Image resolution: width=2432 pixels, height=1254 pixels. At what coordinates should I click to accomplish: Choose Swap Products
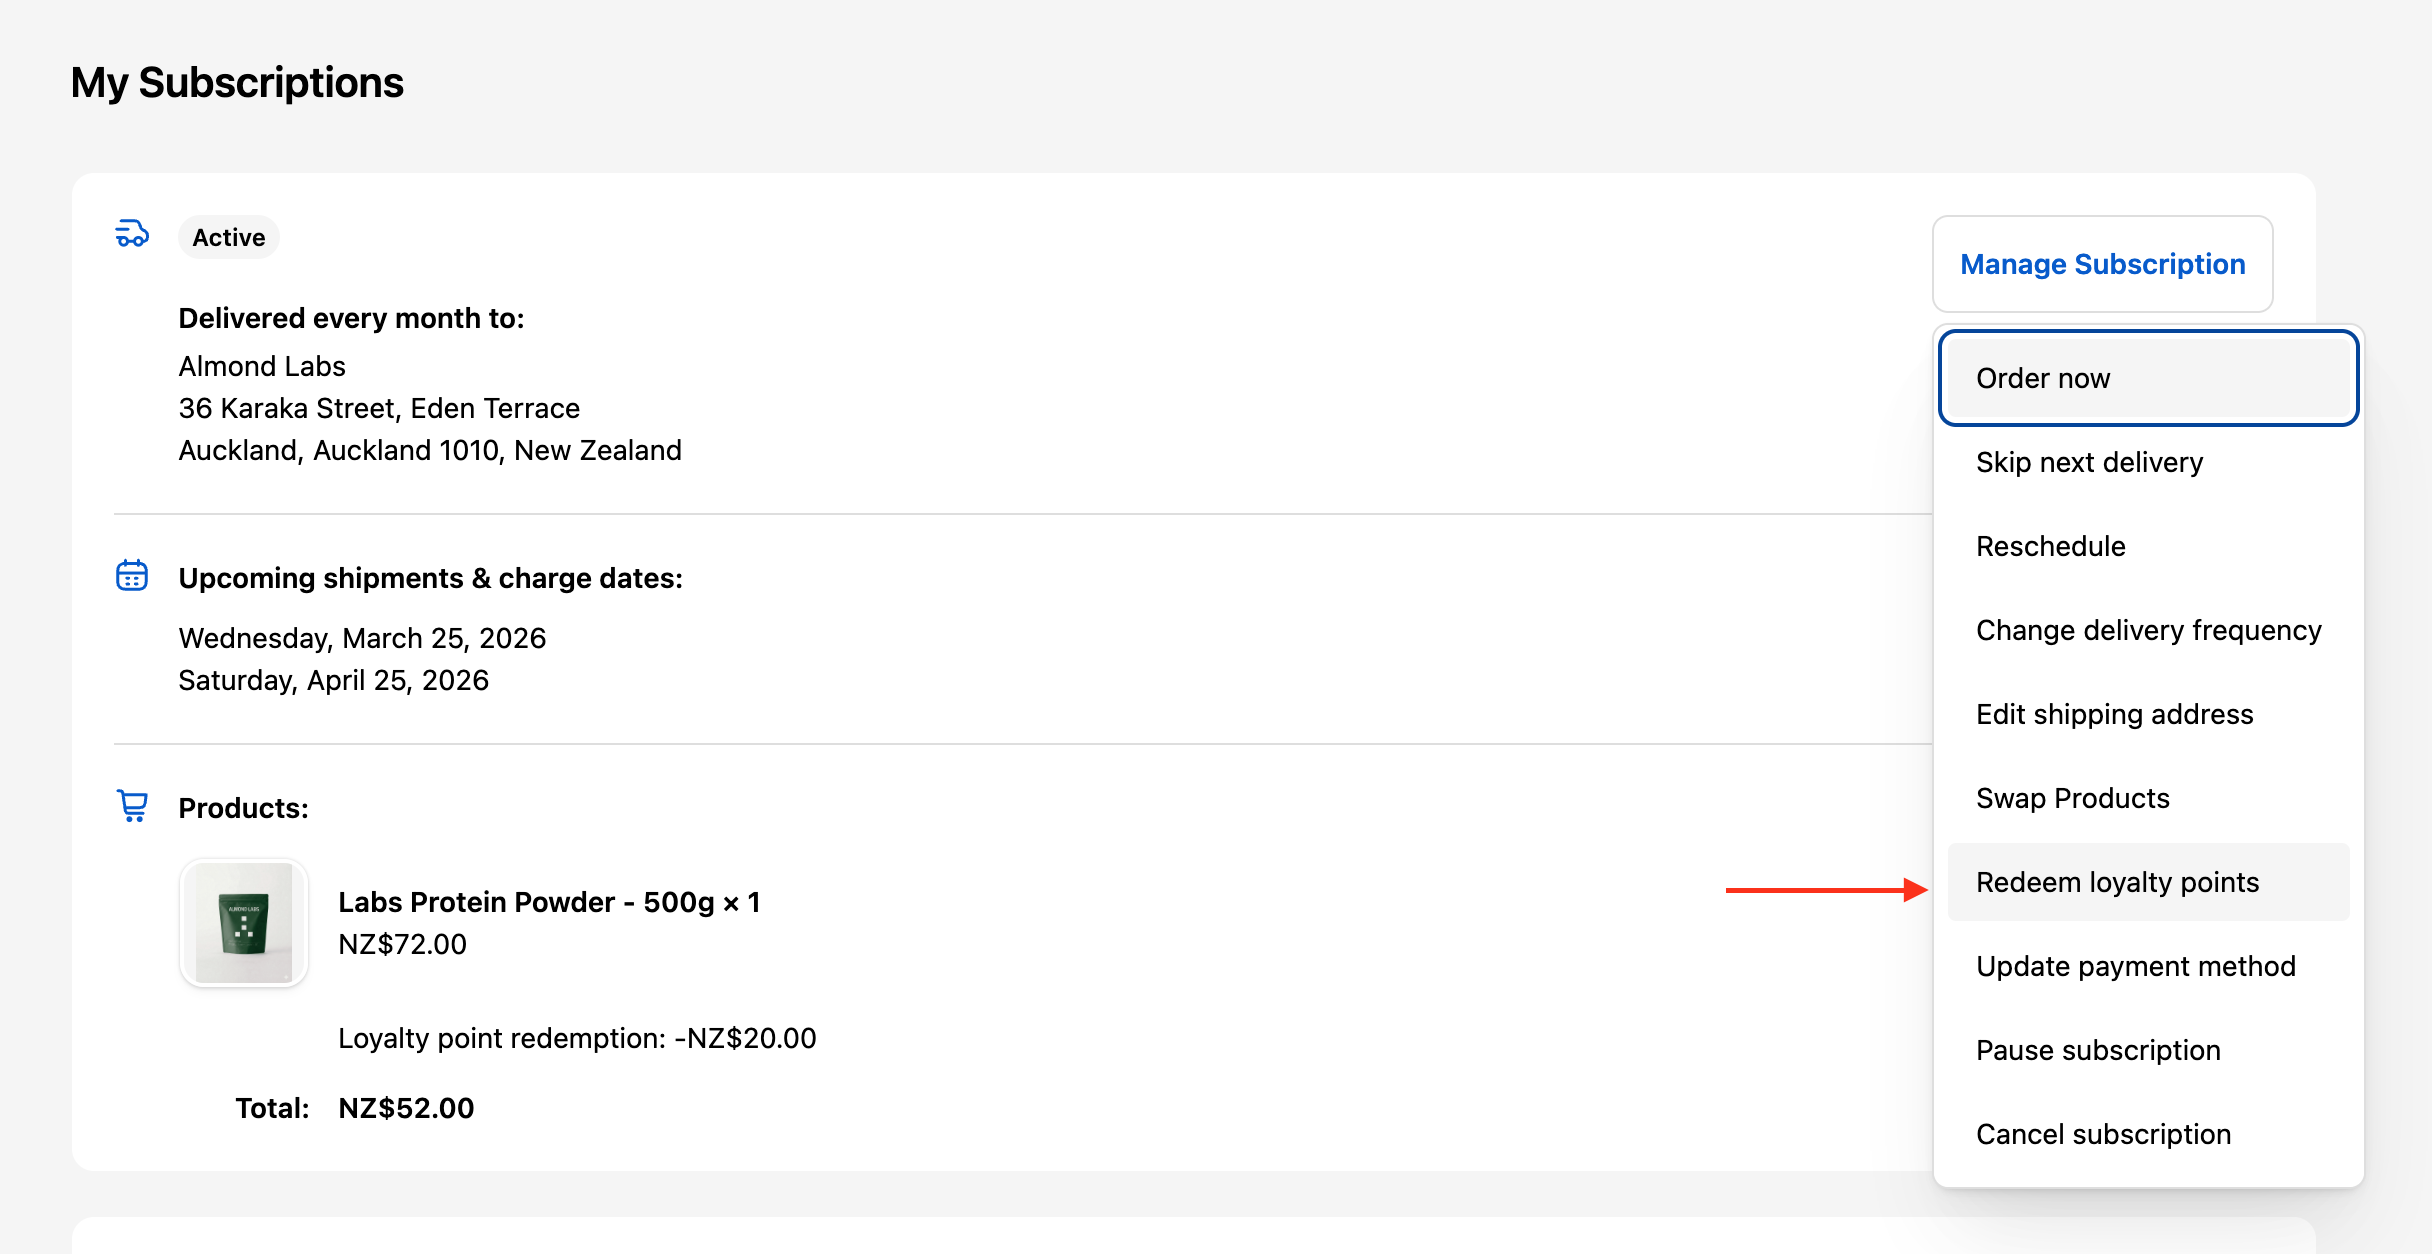pyautogui.click(x=2072, y=798)
